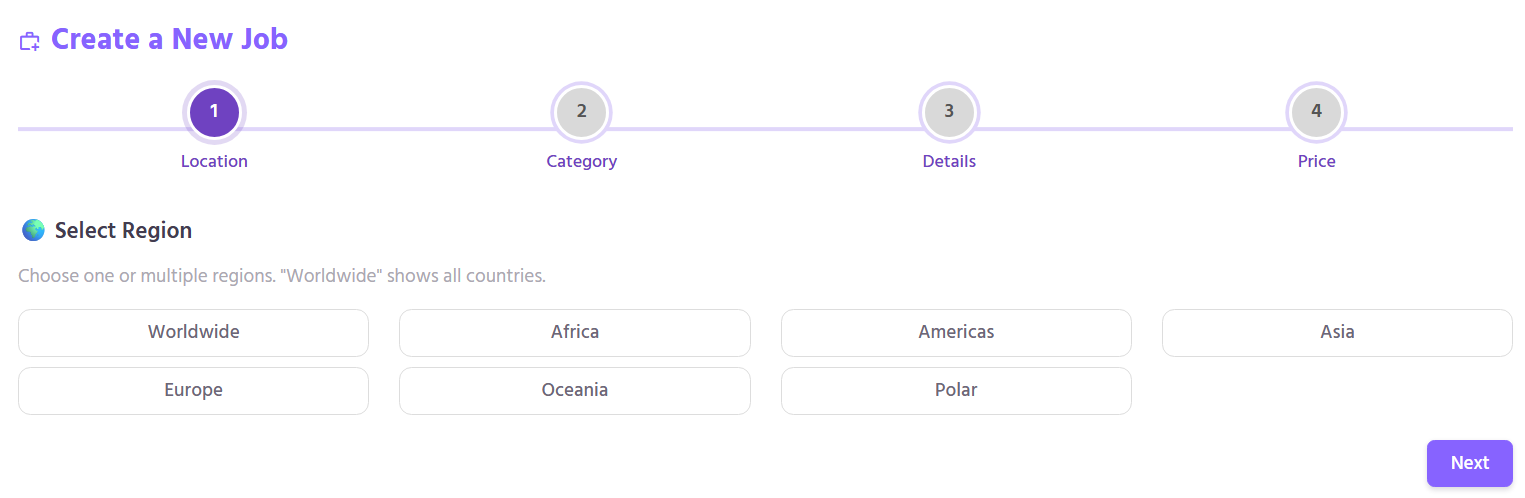Pick the Europe region option

pyautogui.click(x=193, y=390)
